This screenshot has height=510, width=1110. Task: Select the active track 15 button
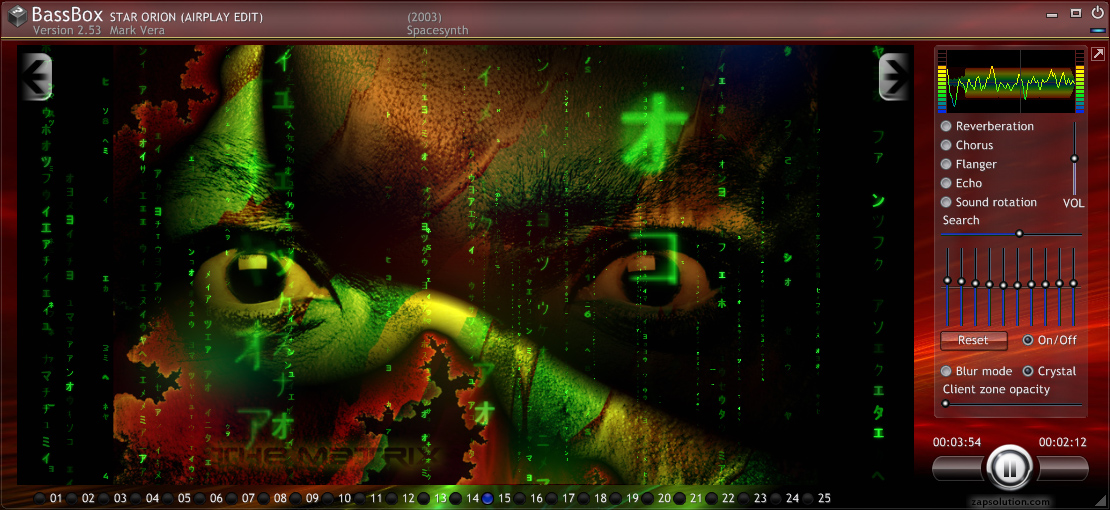(x=488, y=498)
